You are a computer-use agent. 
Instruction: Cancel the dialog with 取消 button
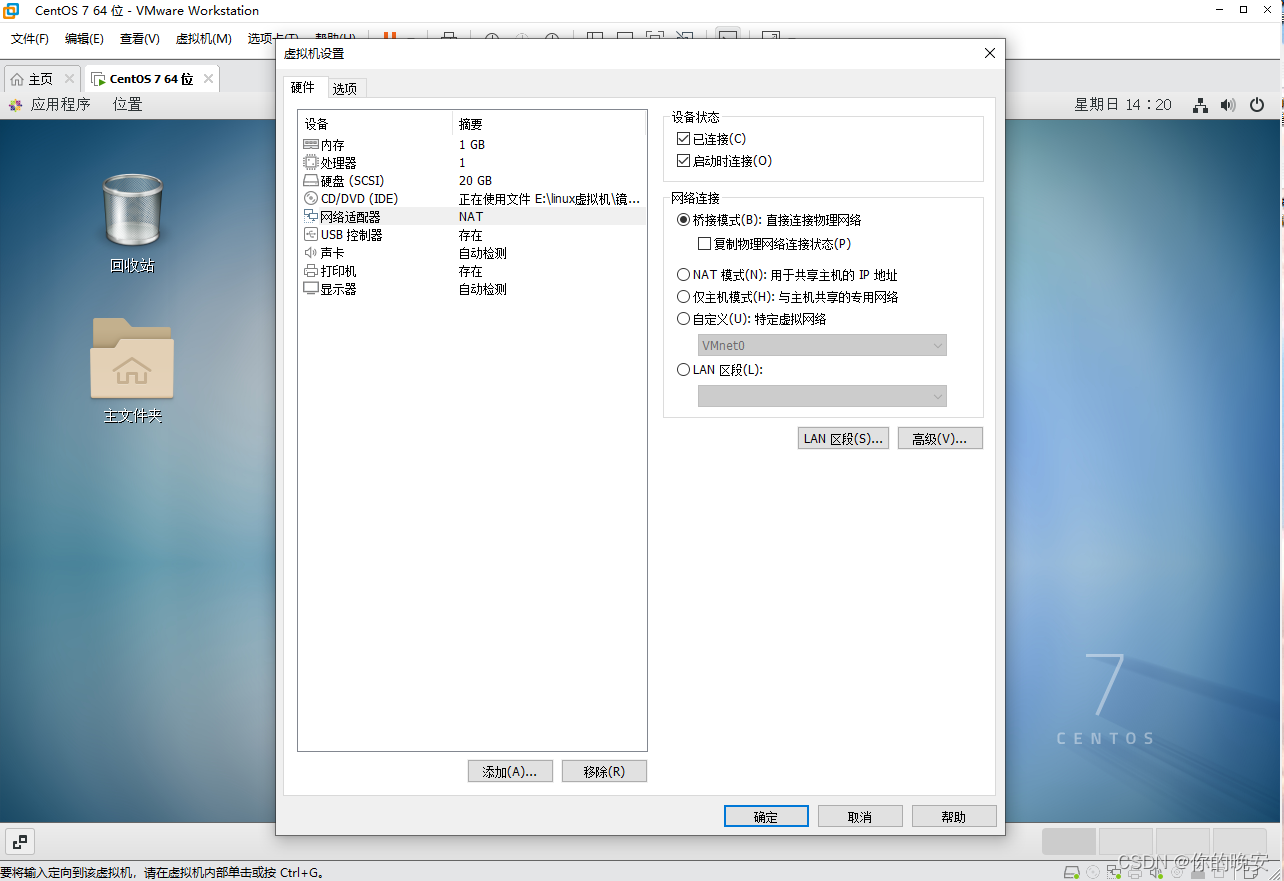click(x=860, y=817)
